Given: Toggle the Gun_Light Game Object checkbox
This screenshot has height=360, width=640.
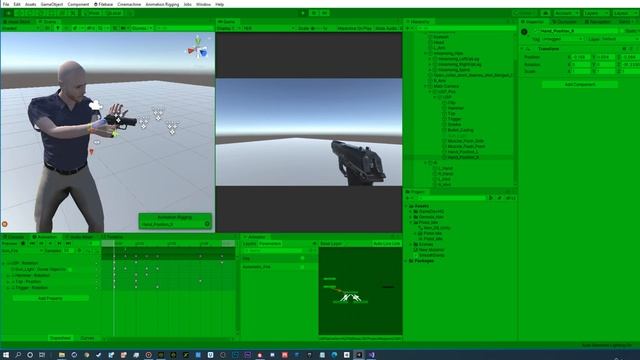Looking at the screenshot, I should 70,269.
